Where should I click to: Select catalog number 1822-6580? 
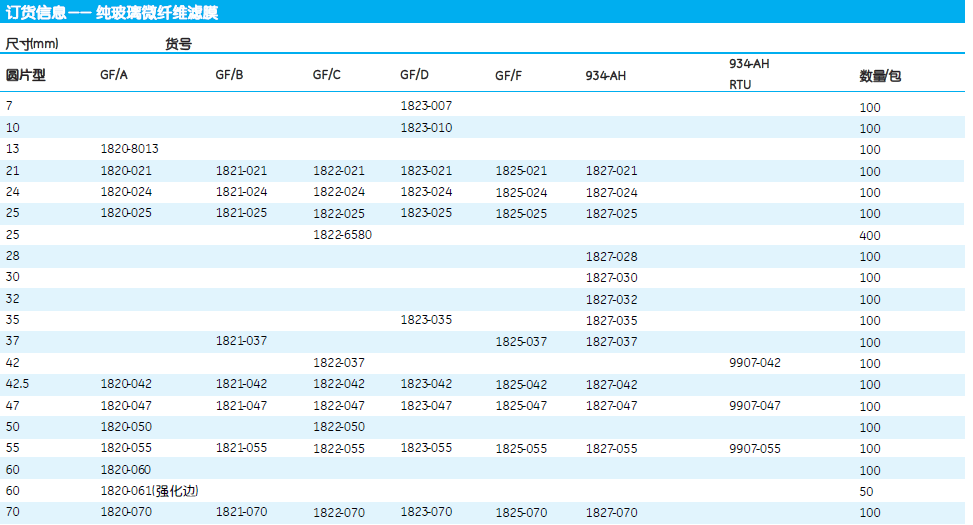(343, 235)
